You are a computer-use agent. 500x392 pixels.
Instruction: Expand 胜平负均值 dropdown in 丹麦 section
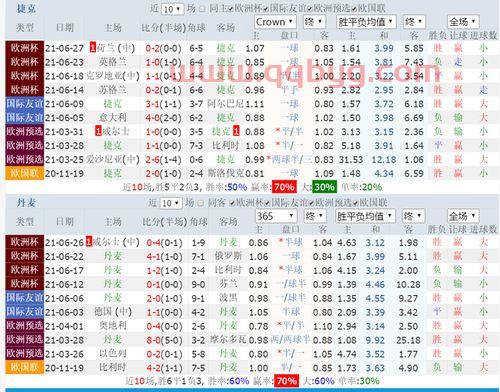point(365,216)
